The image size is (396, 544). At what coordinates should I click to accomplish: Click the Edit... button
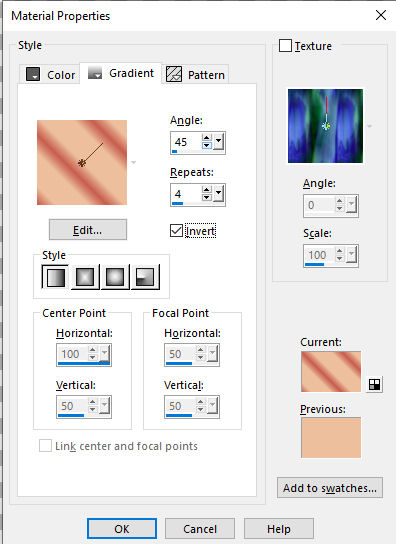coord(88,230)
